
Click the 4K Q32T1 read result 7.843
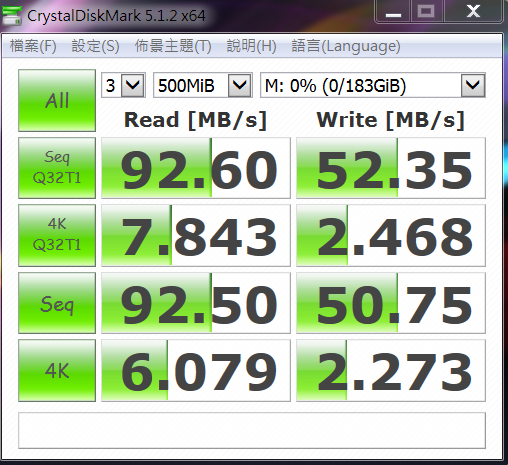point(196,235)
